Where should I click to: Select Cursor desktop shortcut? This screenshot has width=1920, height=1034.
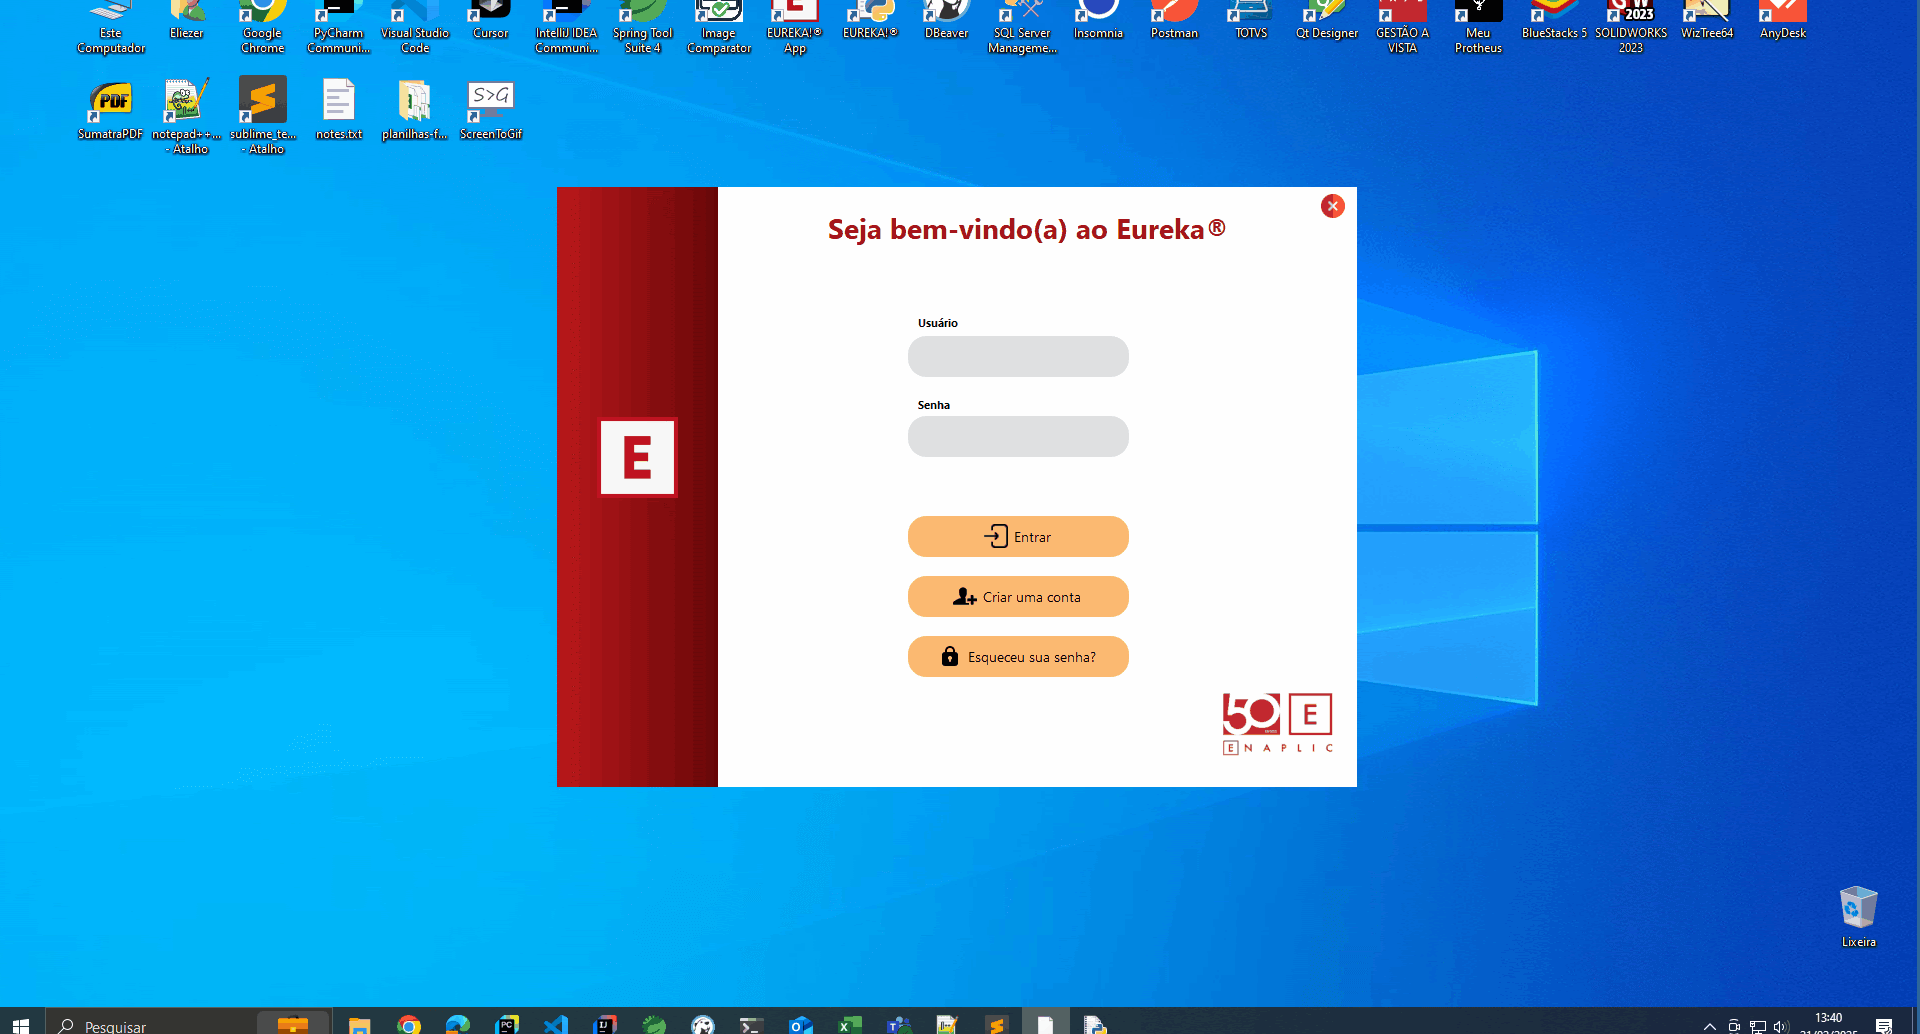tap(490, 21)
